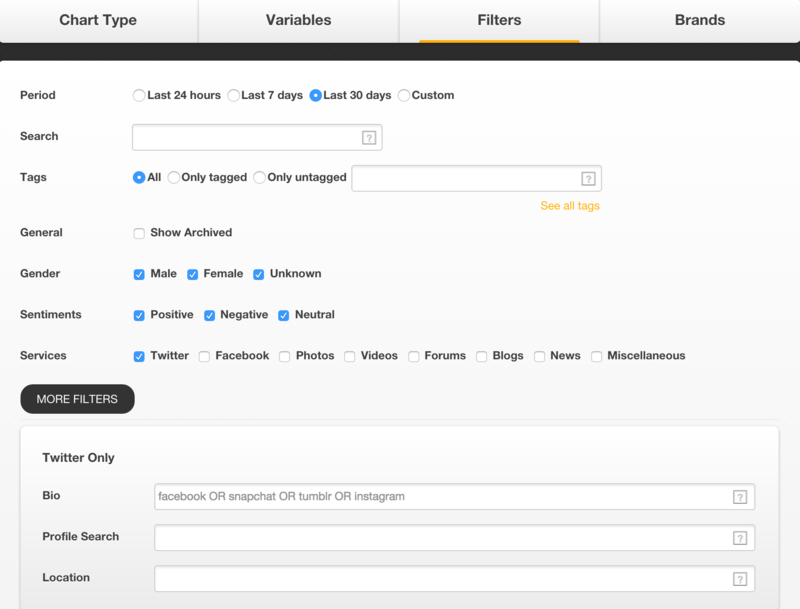Select Only tagged radio option
Viewport: 800px width, 609px height.
pos(174,178)
